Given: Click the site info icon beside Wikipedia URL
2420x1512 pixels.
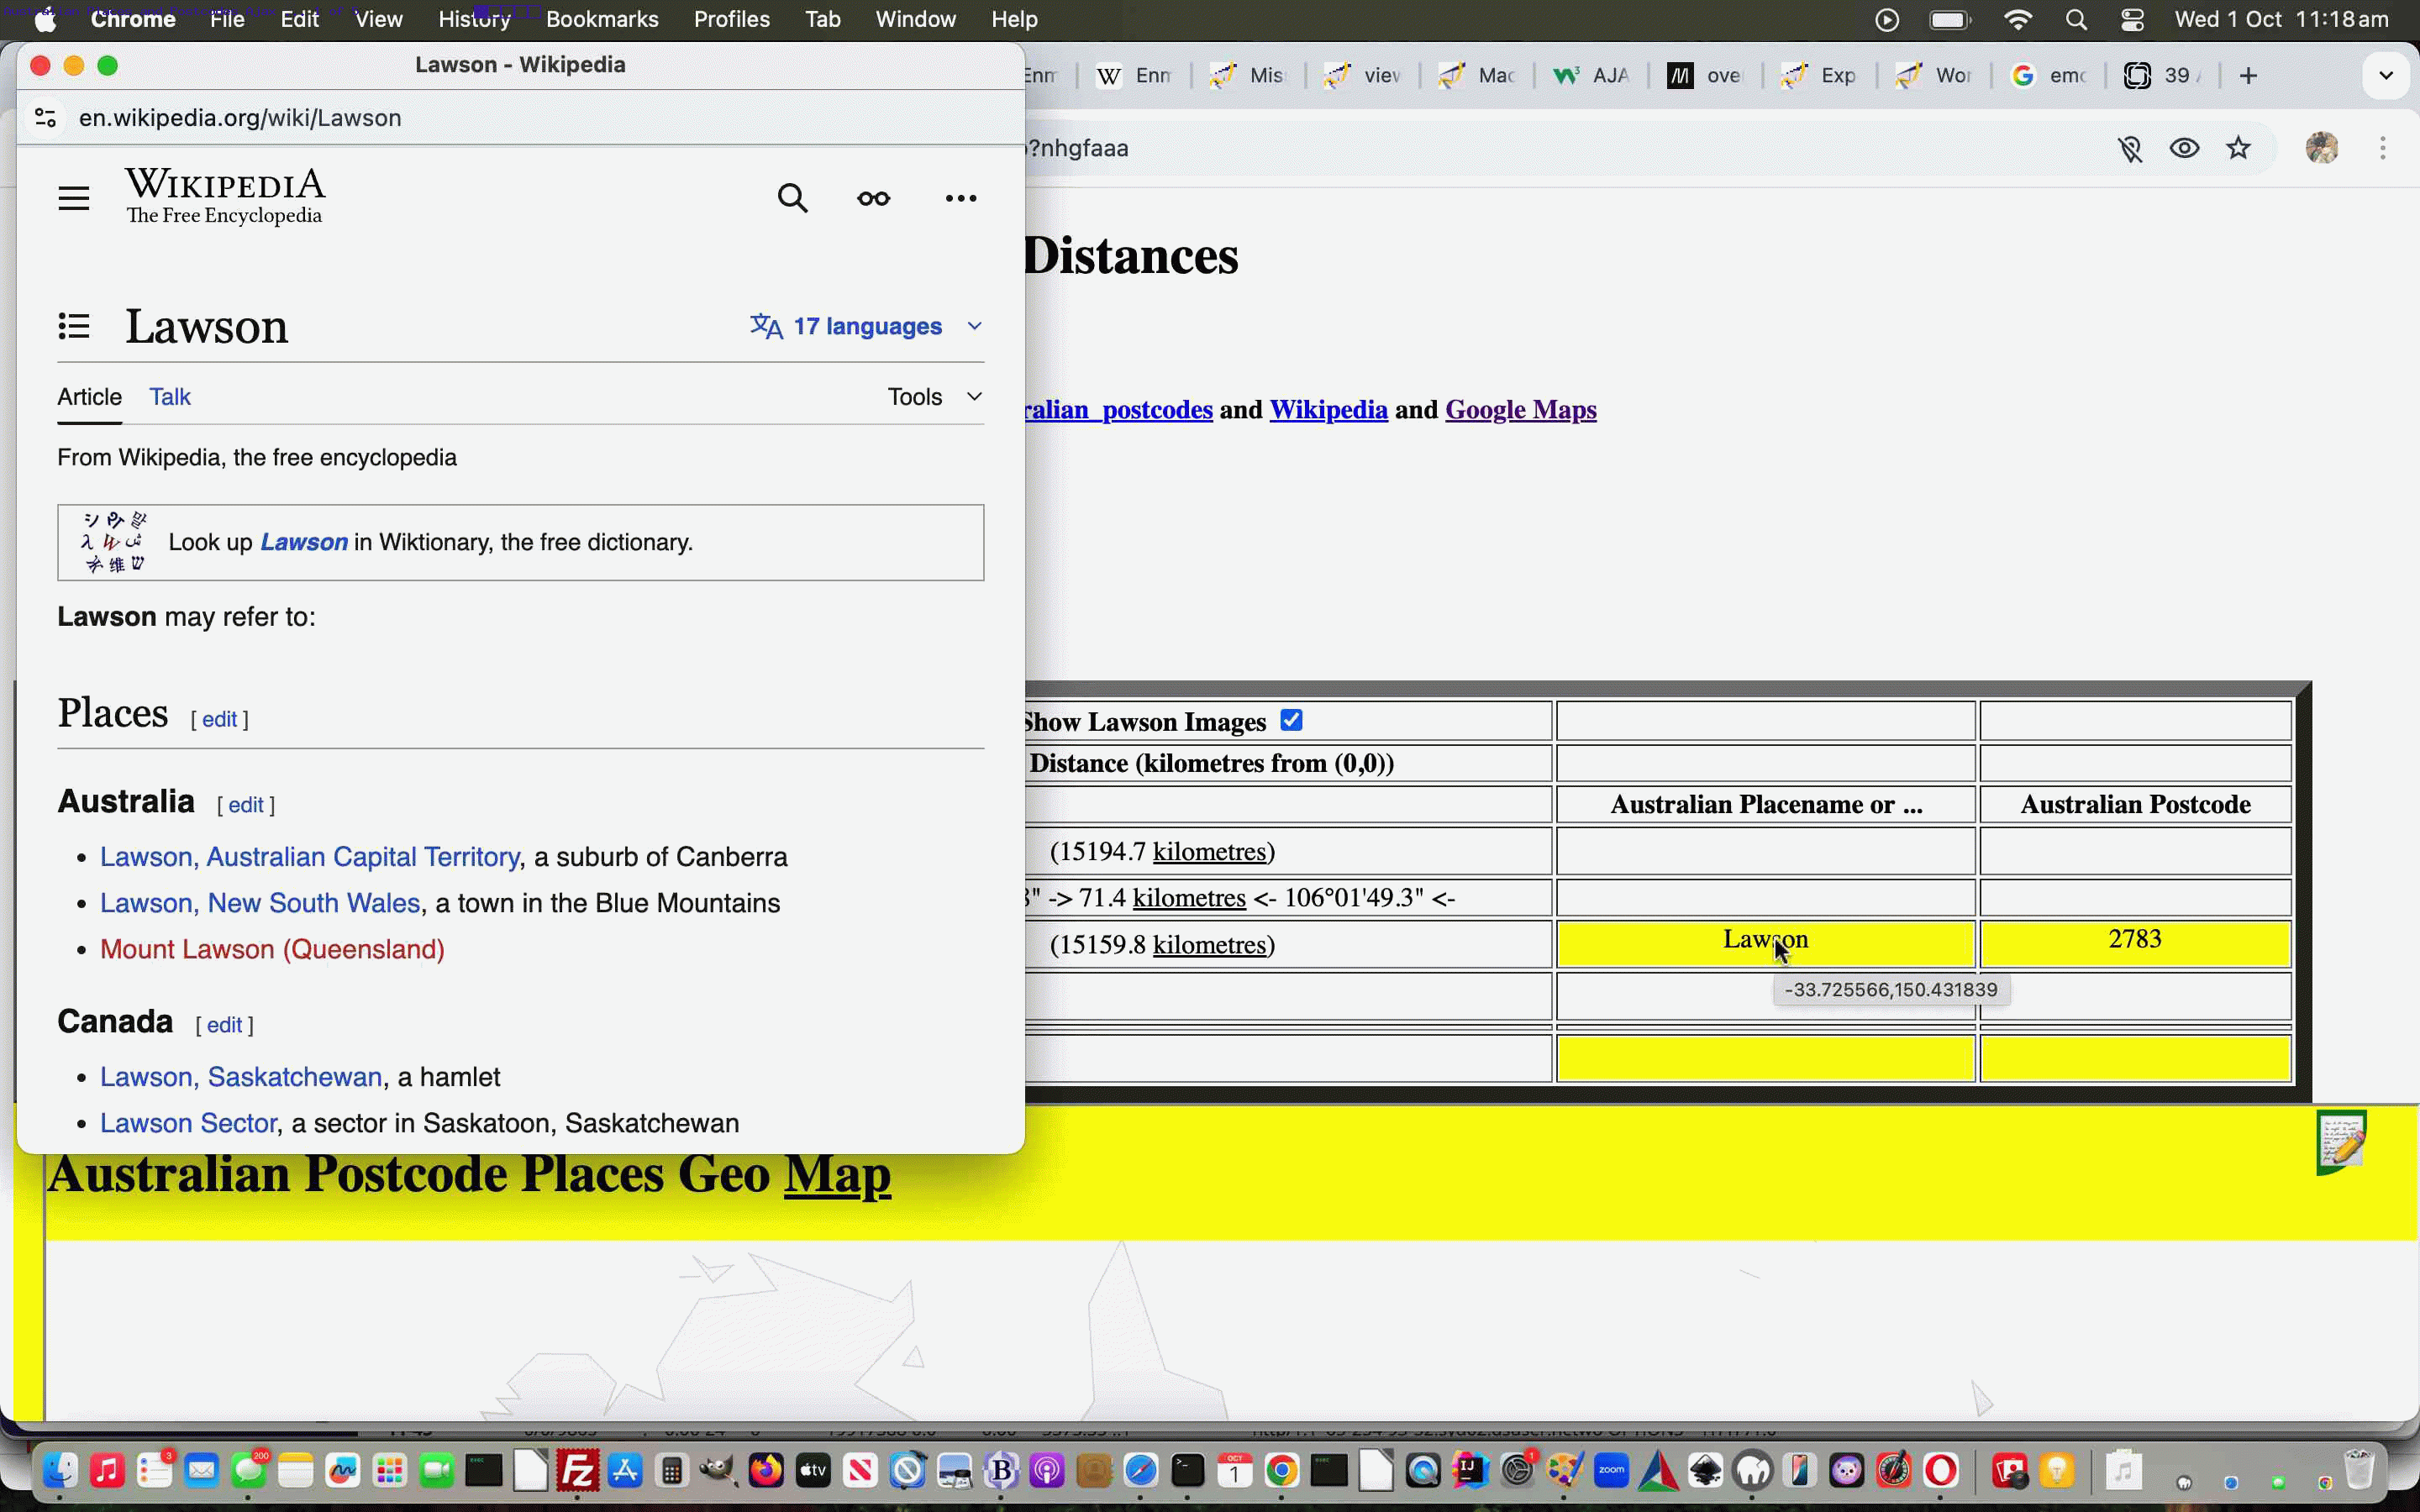Looking at the screenshot, I should pyautogui.click(x=45, y=118).
